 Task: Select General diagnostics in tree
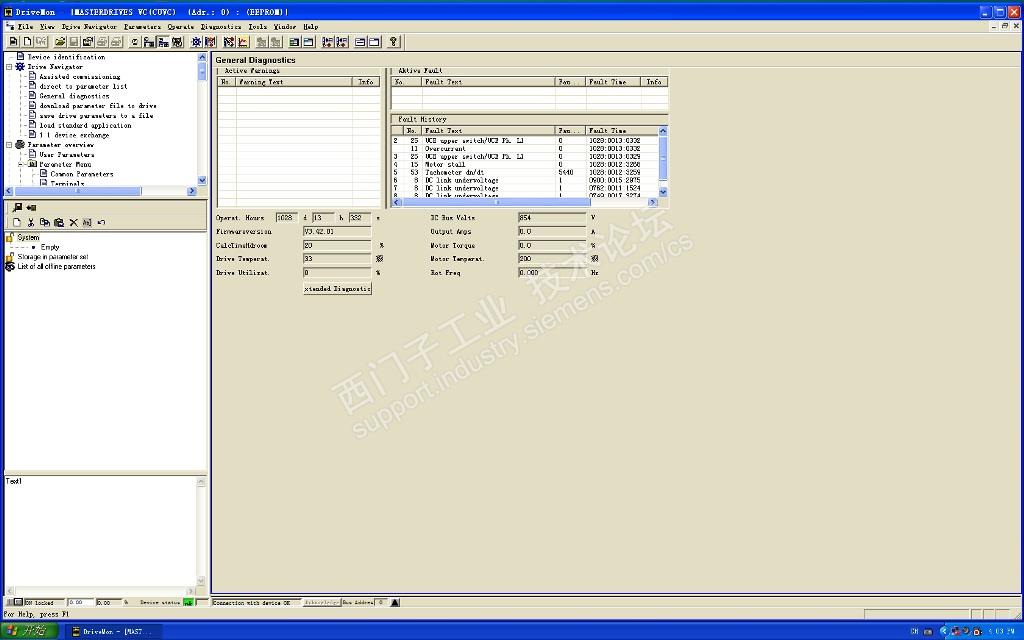coord(74,96)
